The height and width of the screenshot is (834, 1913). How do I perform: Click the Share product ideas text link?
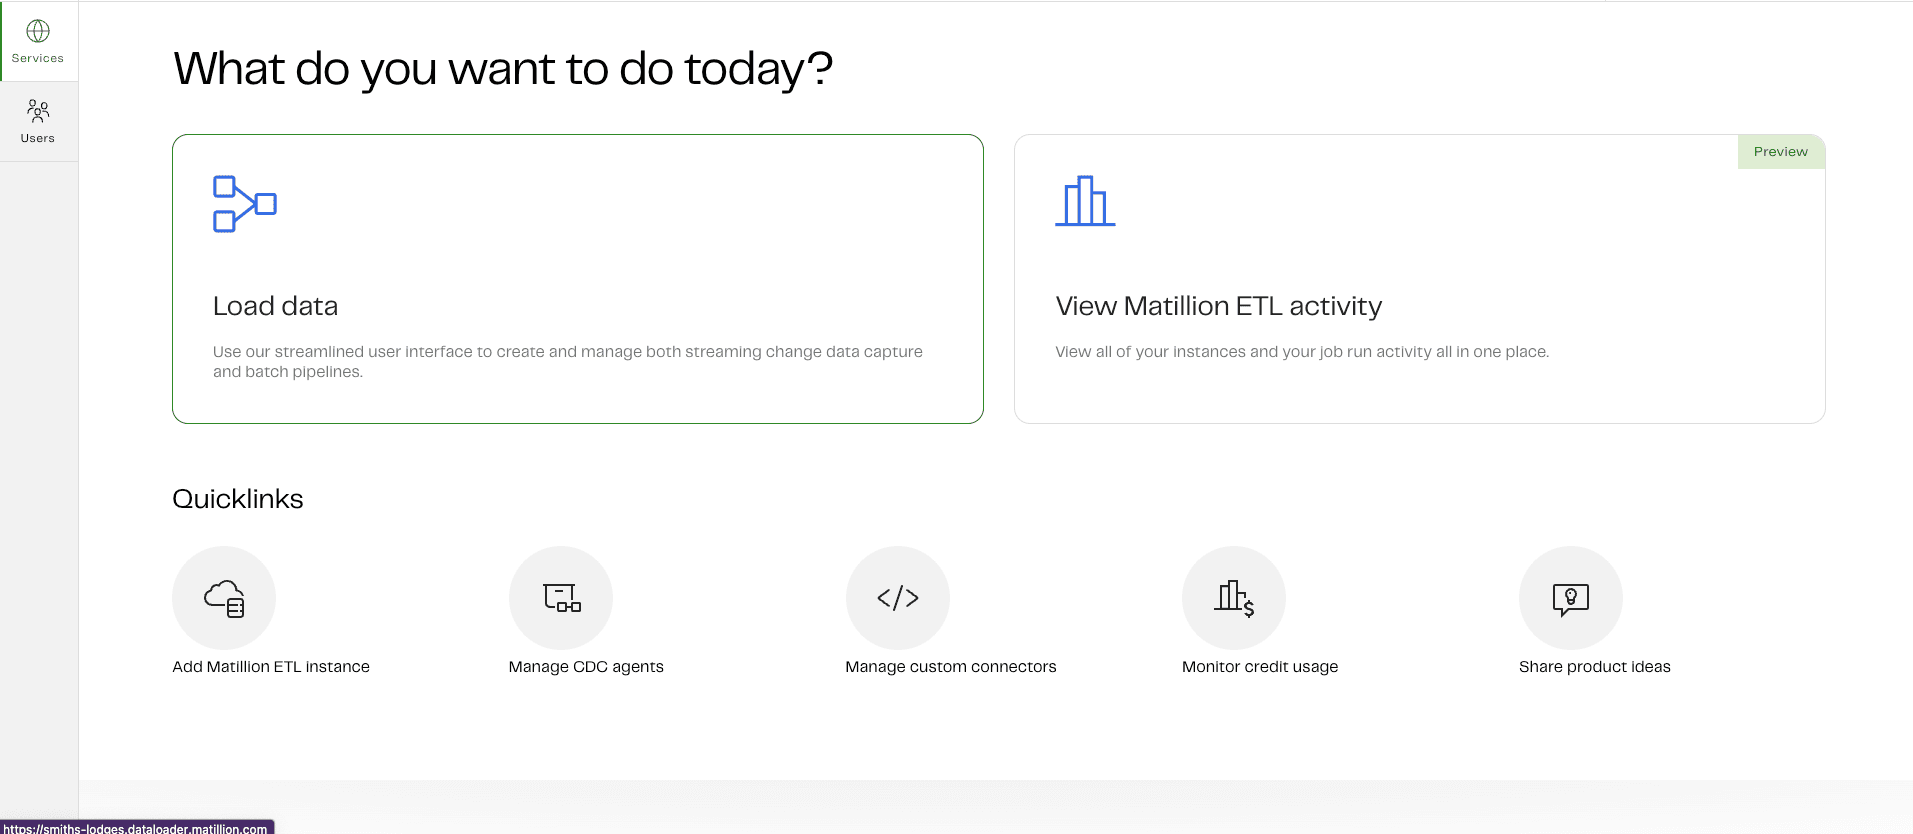click(1594, 667)
